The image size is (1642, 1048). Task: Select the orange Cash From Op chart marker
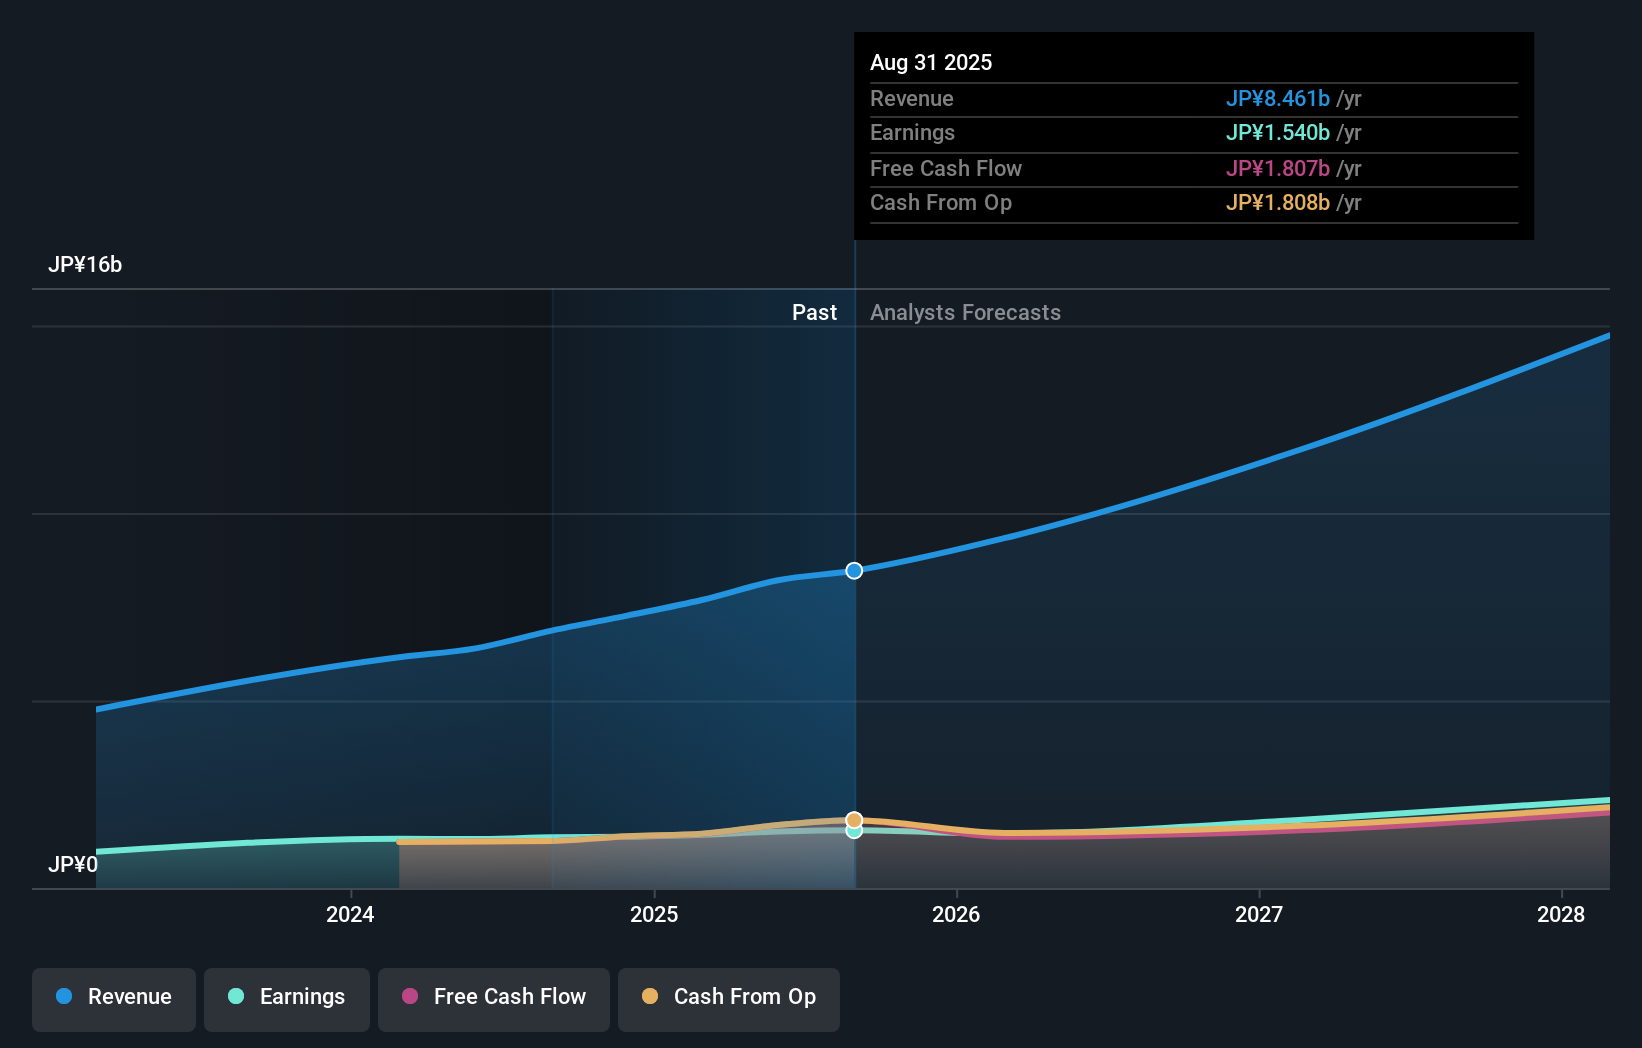click(854, 818)
